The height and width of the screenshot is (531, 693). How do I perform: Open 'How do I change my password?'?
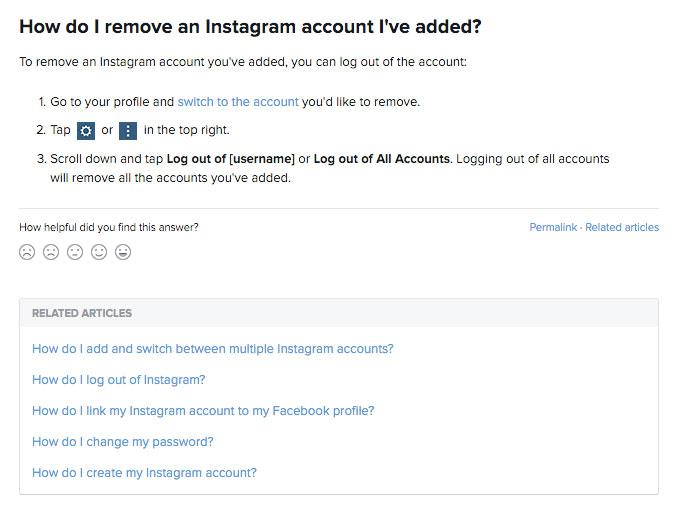pos(122,442)
